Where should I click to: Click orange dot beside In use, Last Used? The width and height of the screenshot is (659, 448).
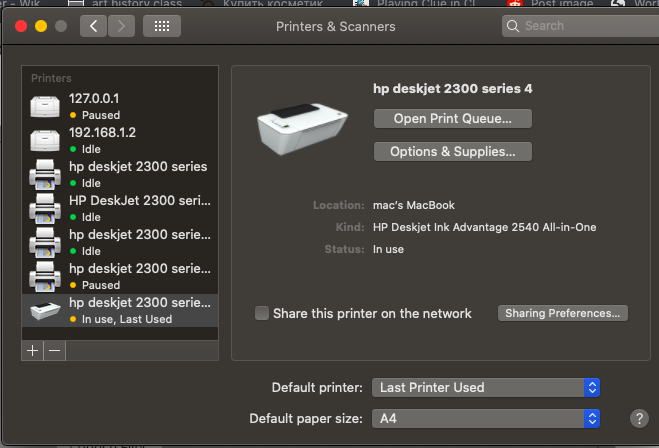tap(73, 319)
